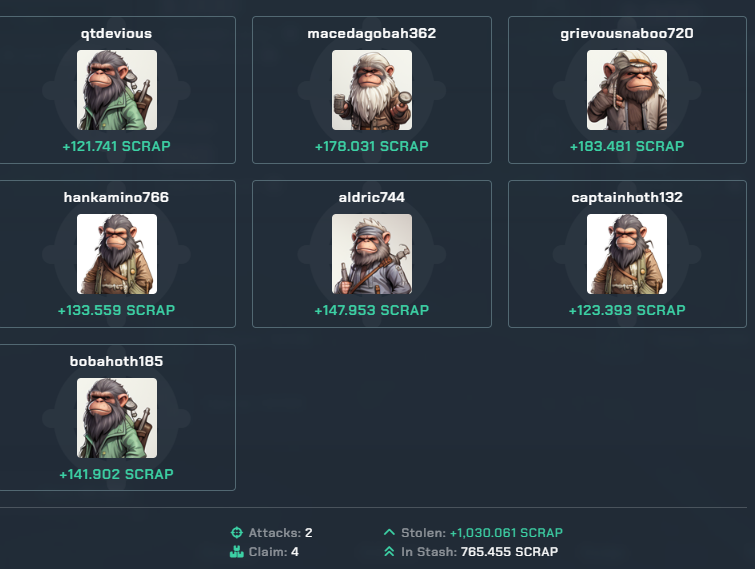Click the In Stash double chevron icon
This screenshot has width=755, height=569.
(389, 552)
